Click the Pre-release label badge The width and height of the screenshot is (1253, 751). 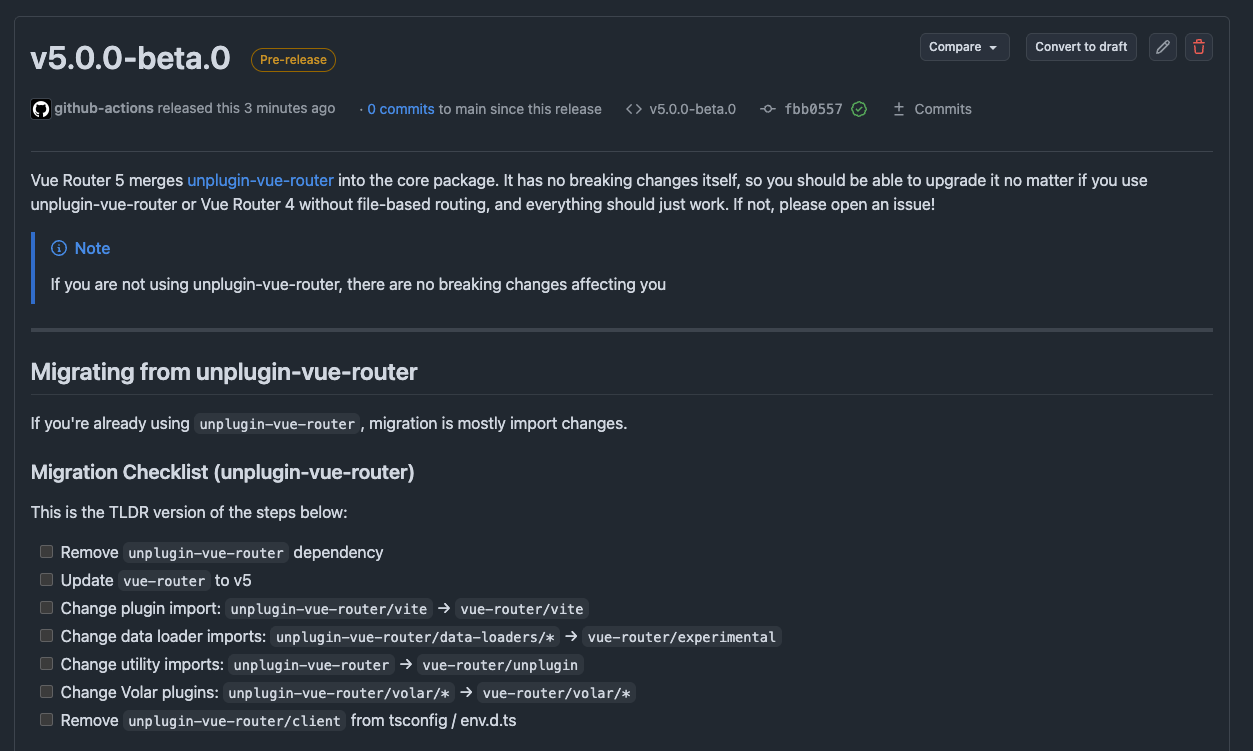tap(293, 60)
